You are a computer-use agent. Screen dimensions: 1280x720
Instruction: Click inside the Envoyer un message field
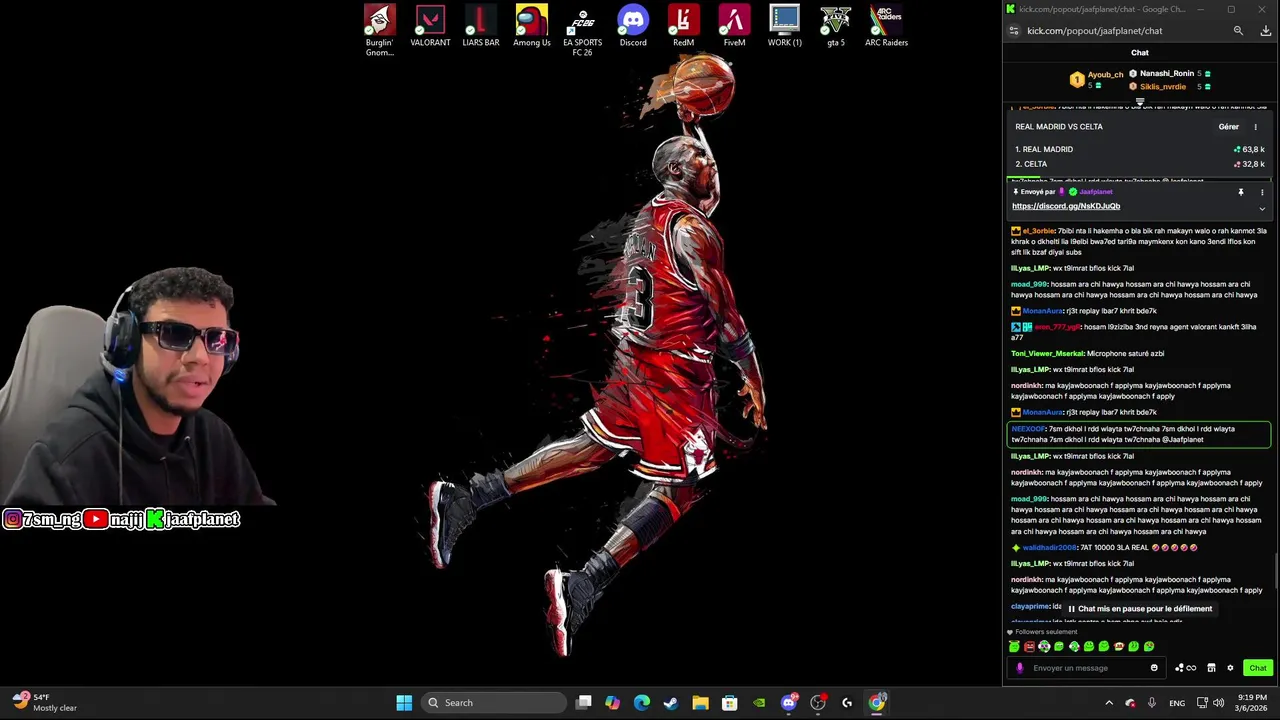pos(1088,668)
